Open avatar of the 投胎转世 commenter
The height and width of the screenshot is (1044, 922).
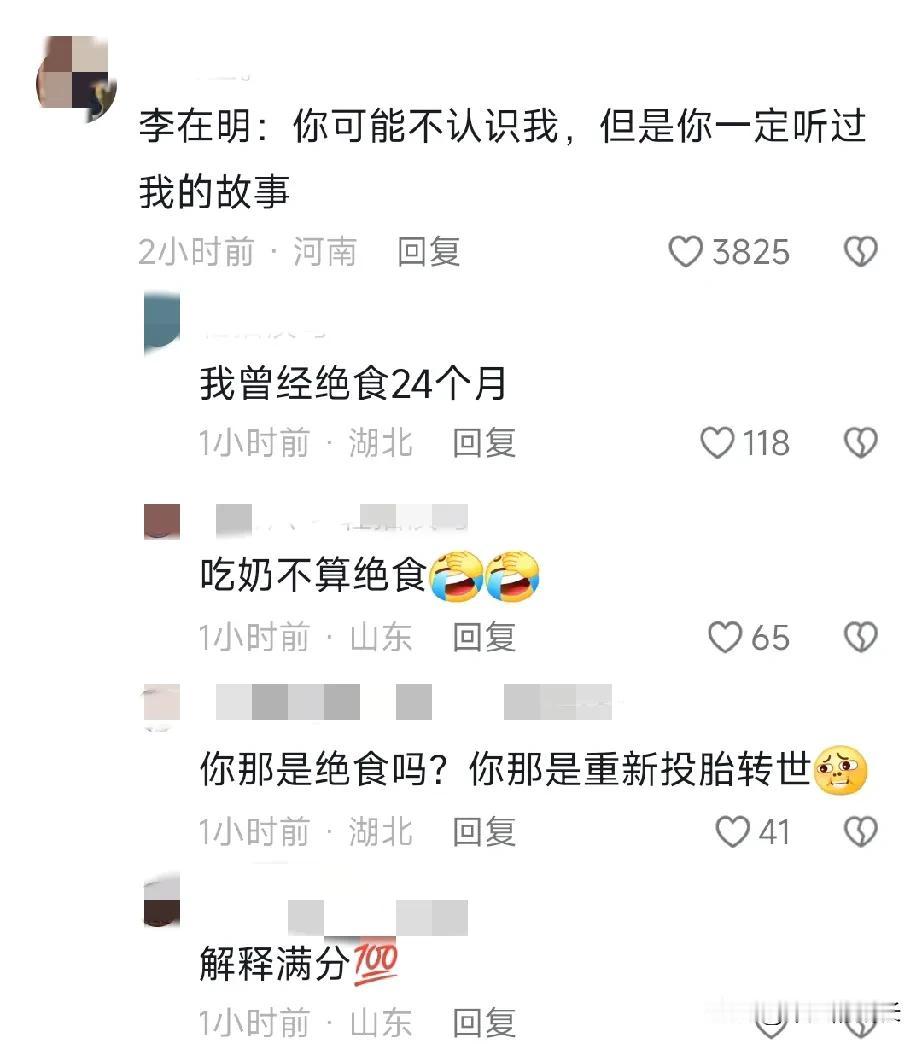click(162, 704)
